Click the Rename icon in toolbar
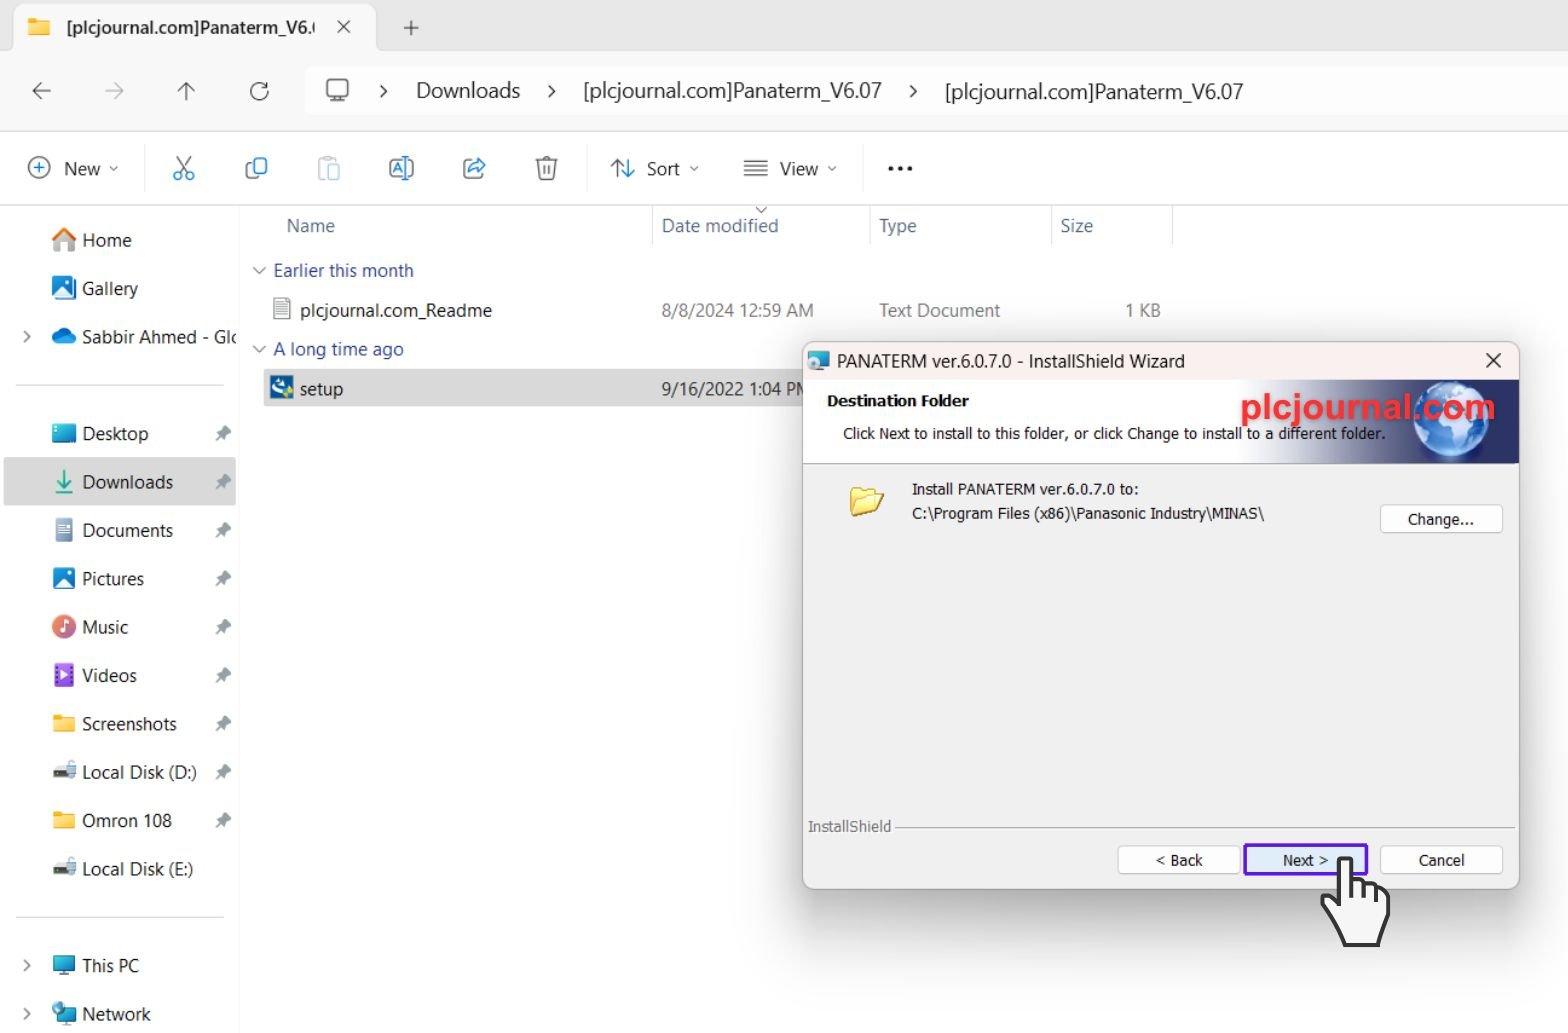1568x1033 pixels. (x=401, y=168)
